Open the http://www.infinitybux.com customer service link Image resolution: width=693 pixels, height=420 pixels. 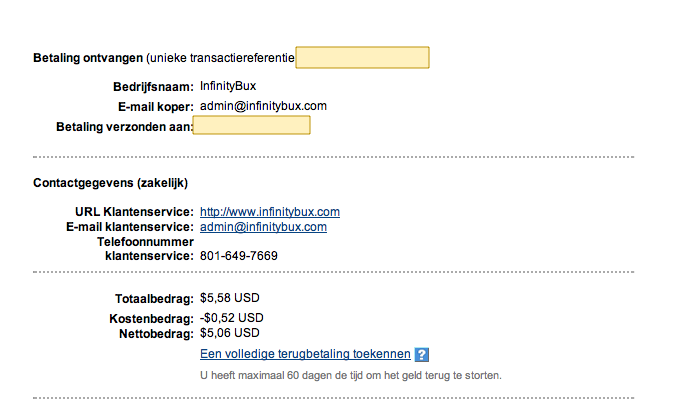pos(270,212)
